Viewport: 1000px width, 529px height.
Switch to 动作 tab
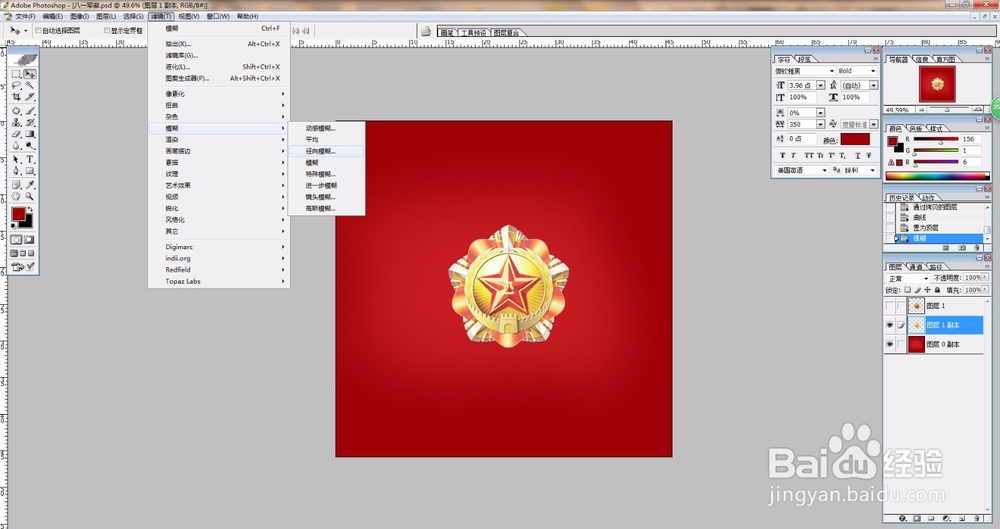pos(928,198)
